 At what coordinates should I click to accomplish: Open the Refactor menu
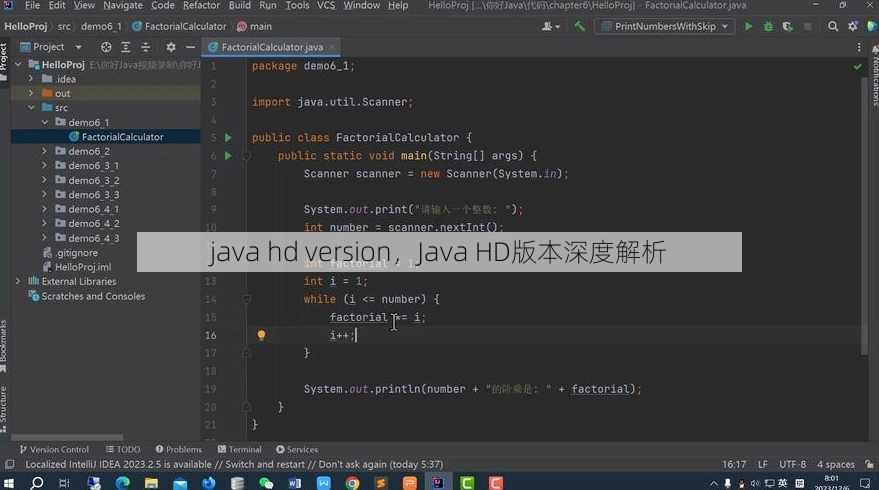pyautogui.click(x=201, y=6)
